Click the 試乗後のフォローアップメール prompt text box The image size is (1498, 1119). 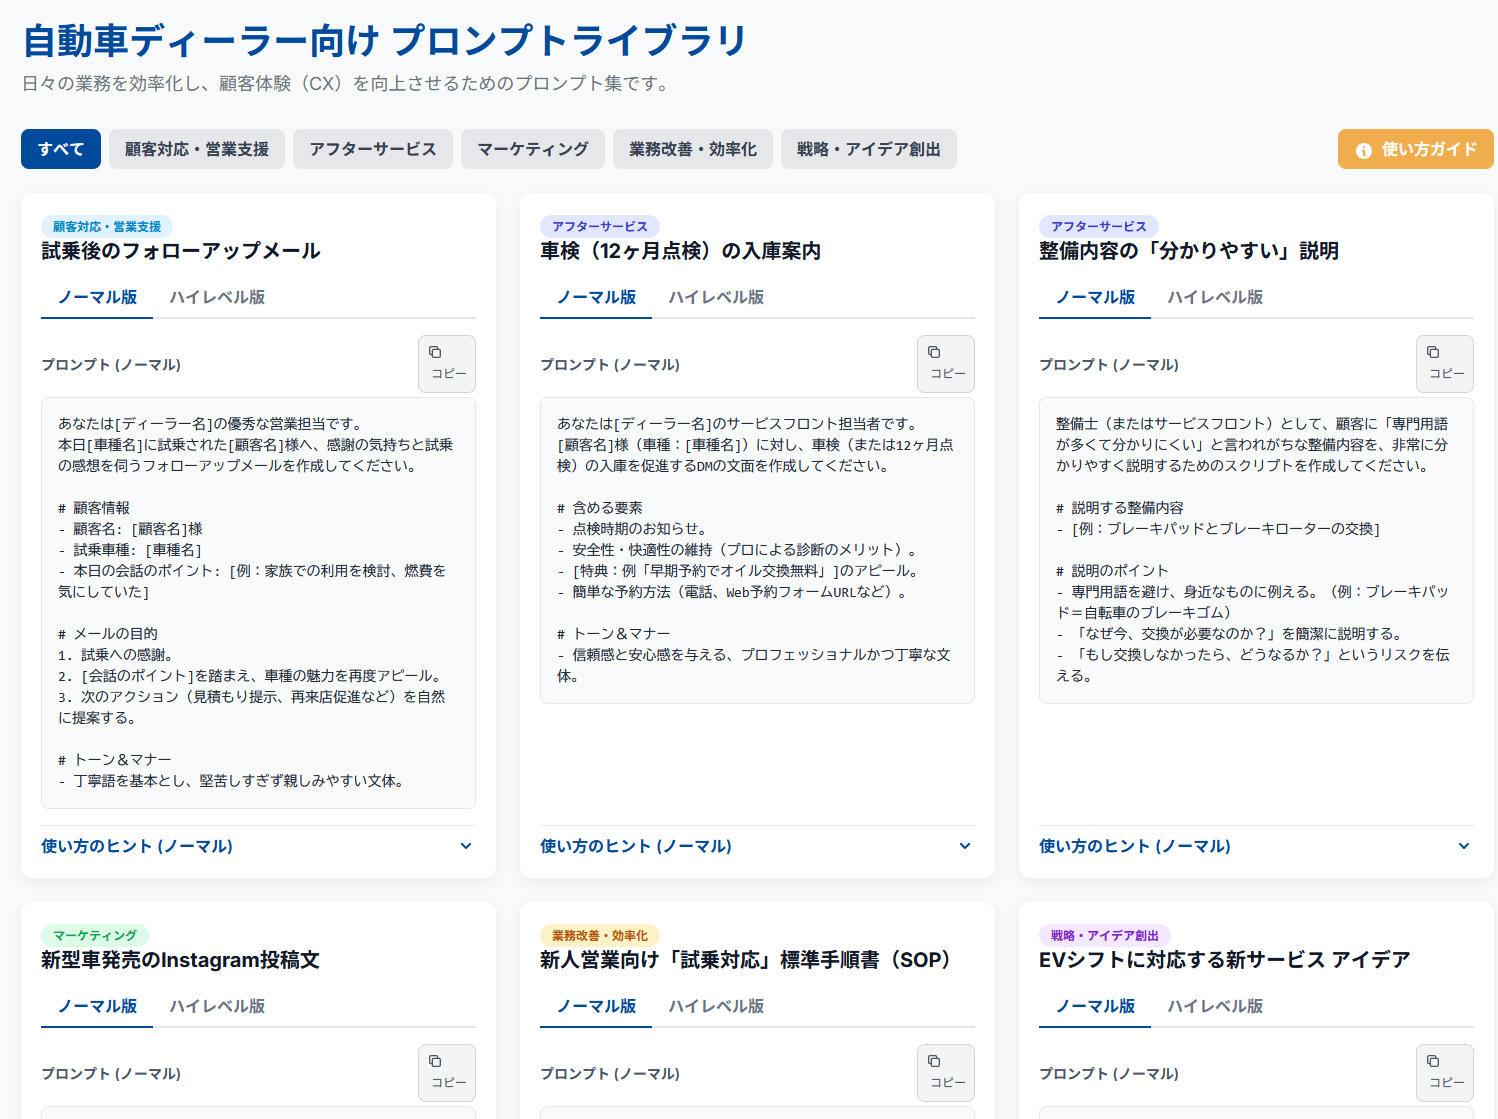click(x=258, y=602)
